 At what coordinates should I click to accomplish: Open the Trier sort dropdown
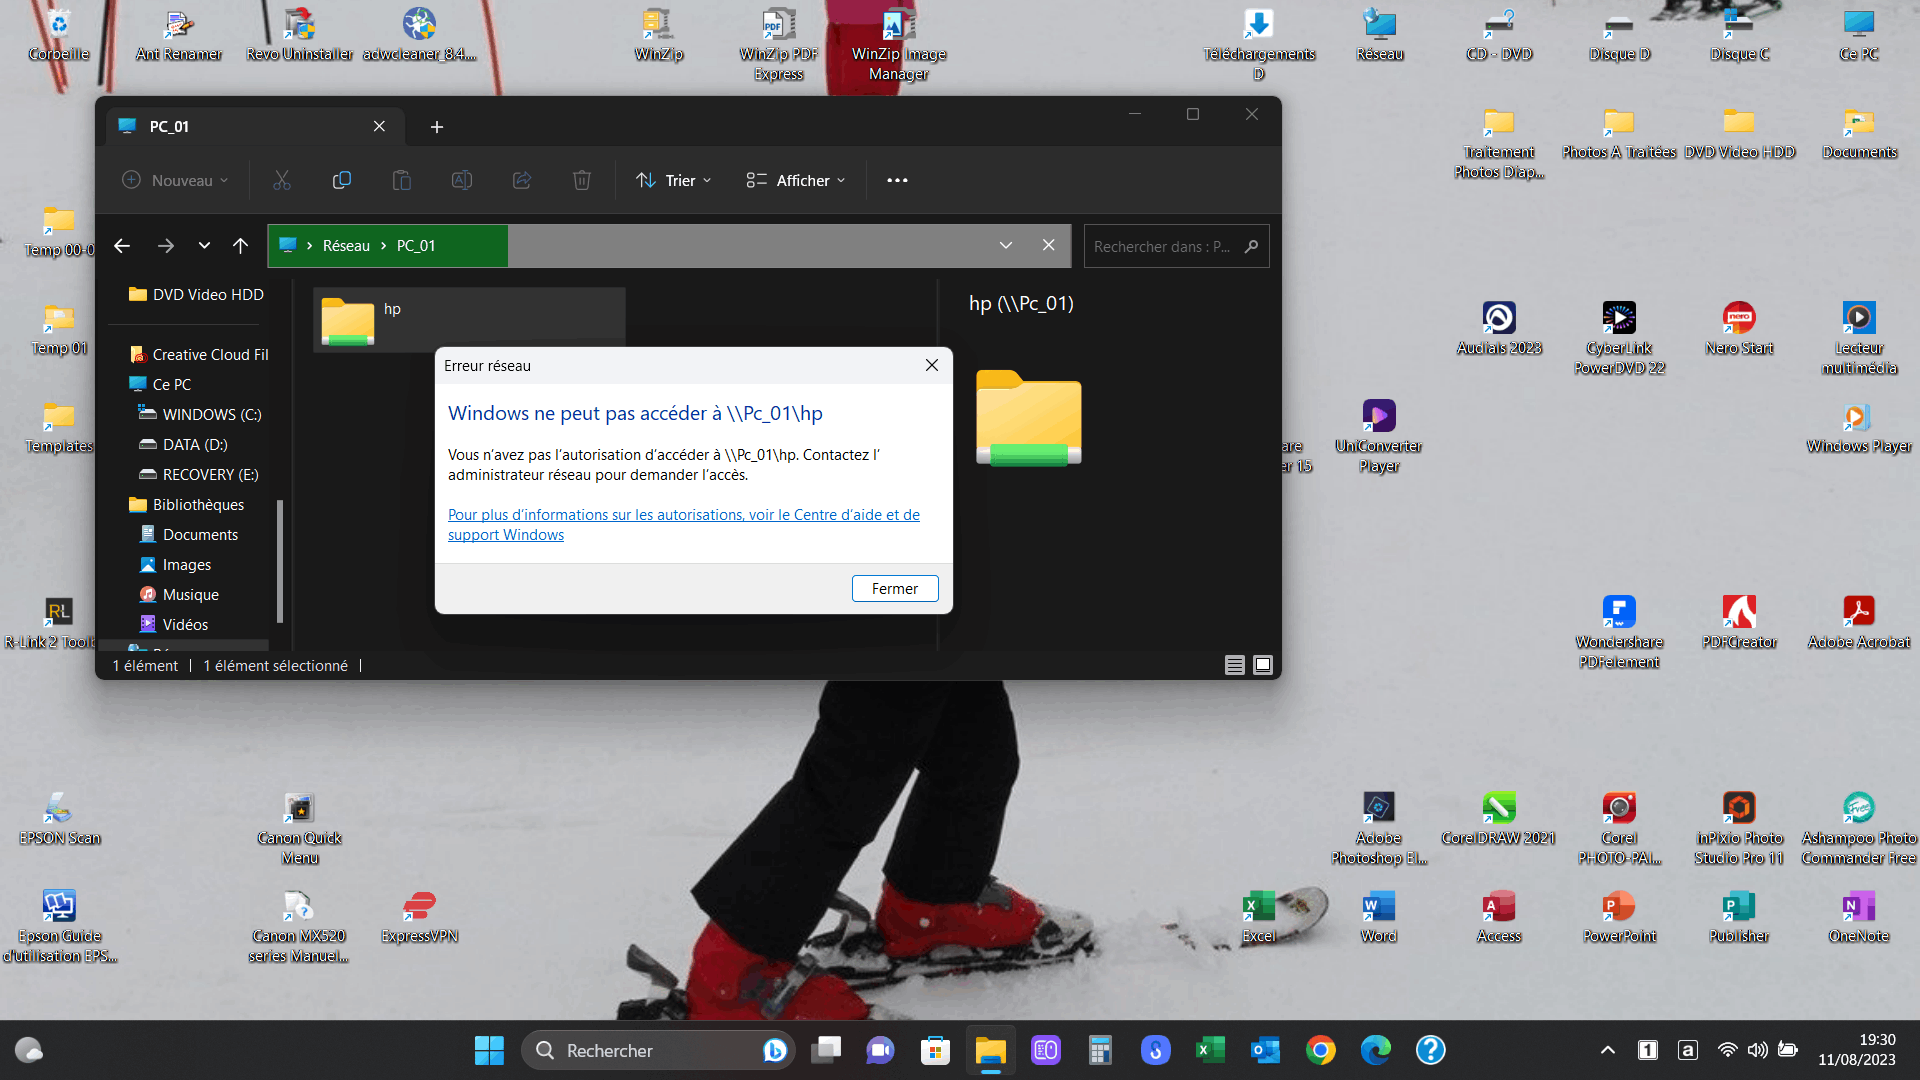point(674,180)
